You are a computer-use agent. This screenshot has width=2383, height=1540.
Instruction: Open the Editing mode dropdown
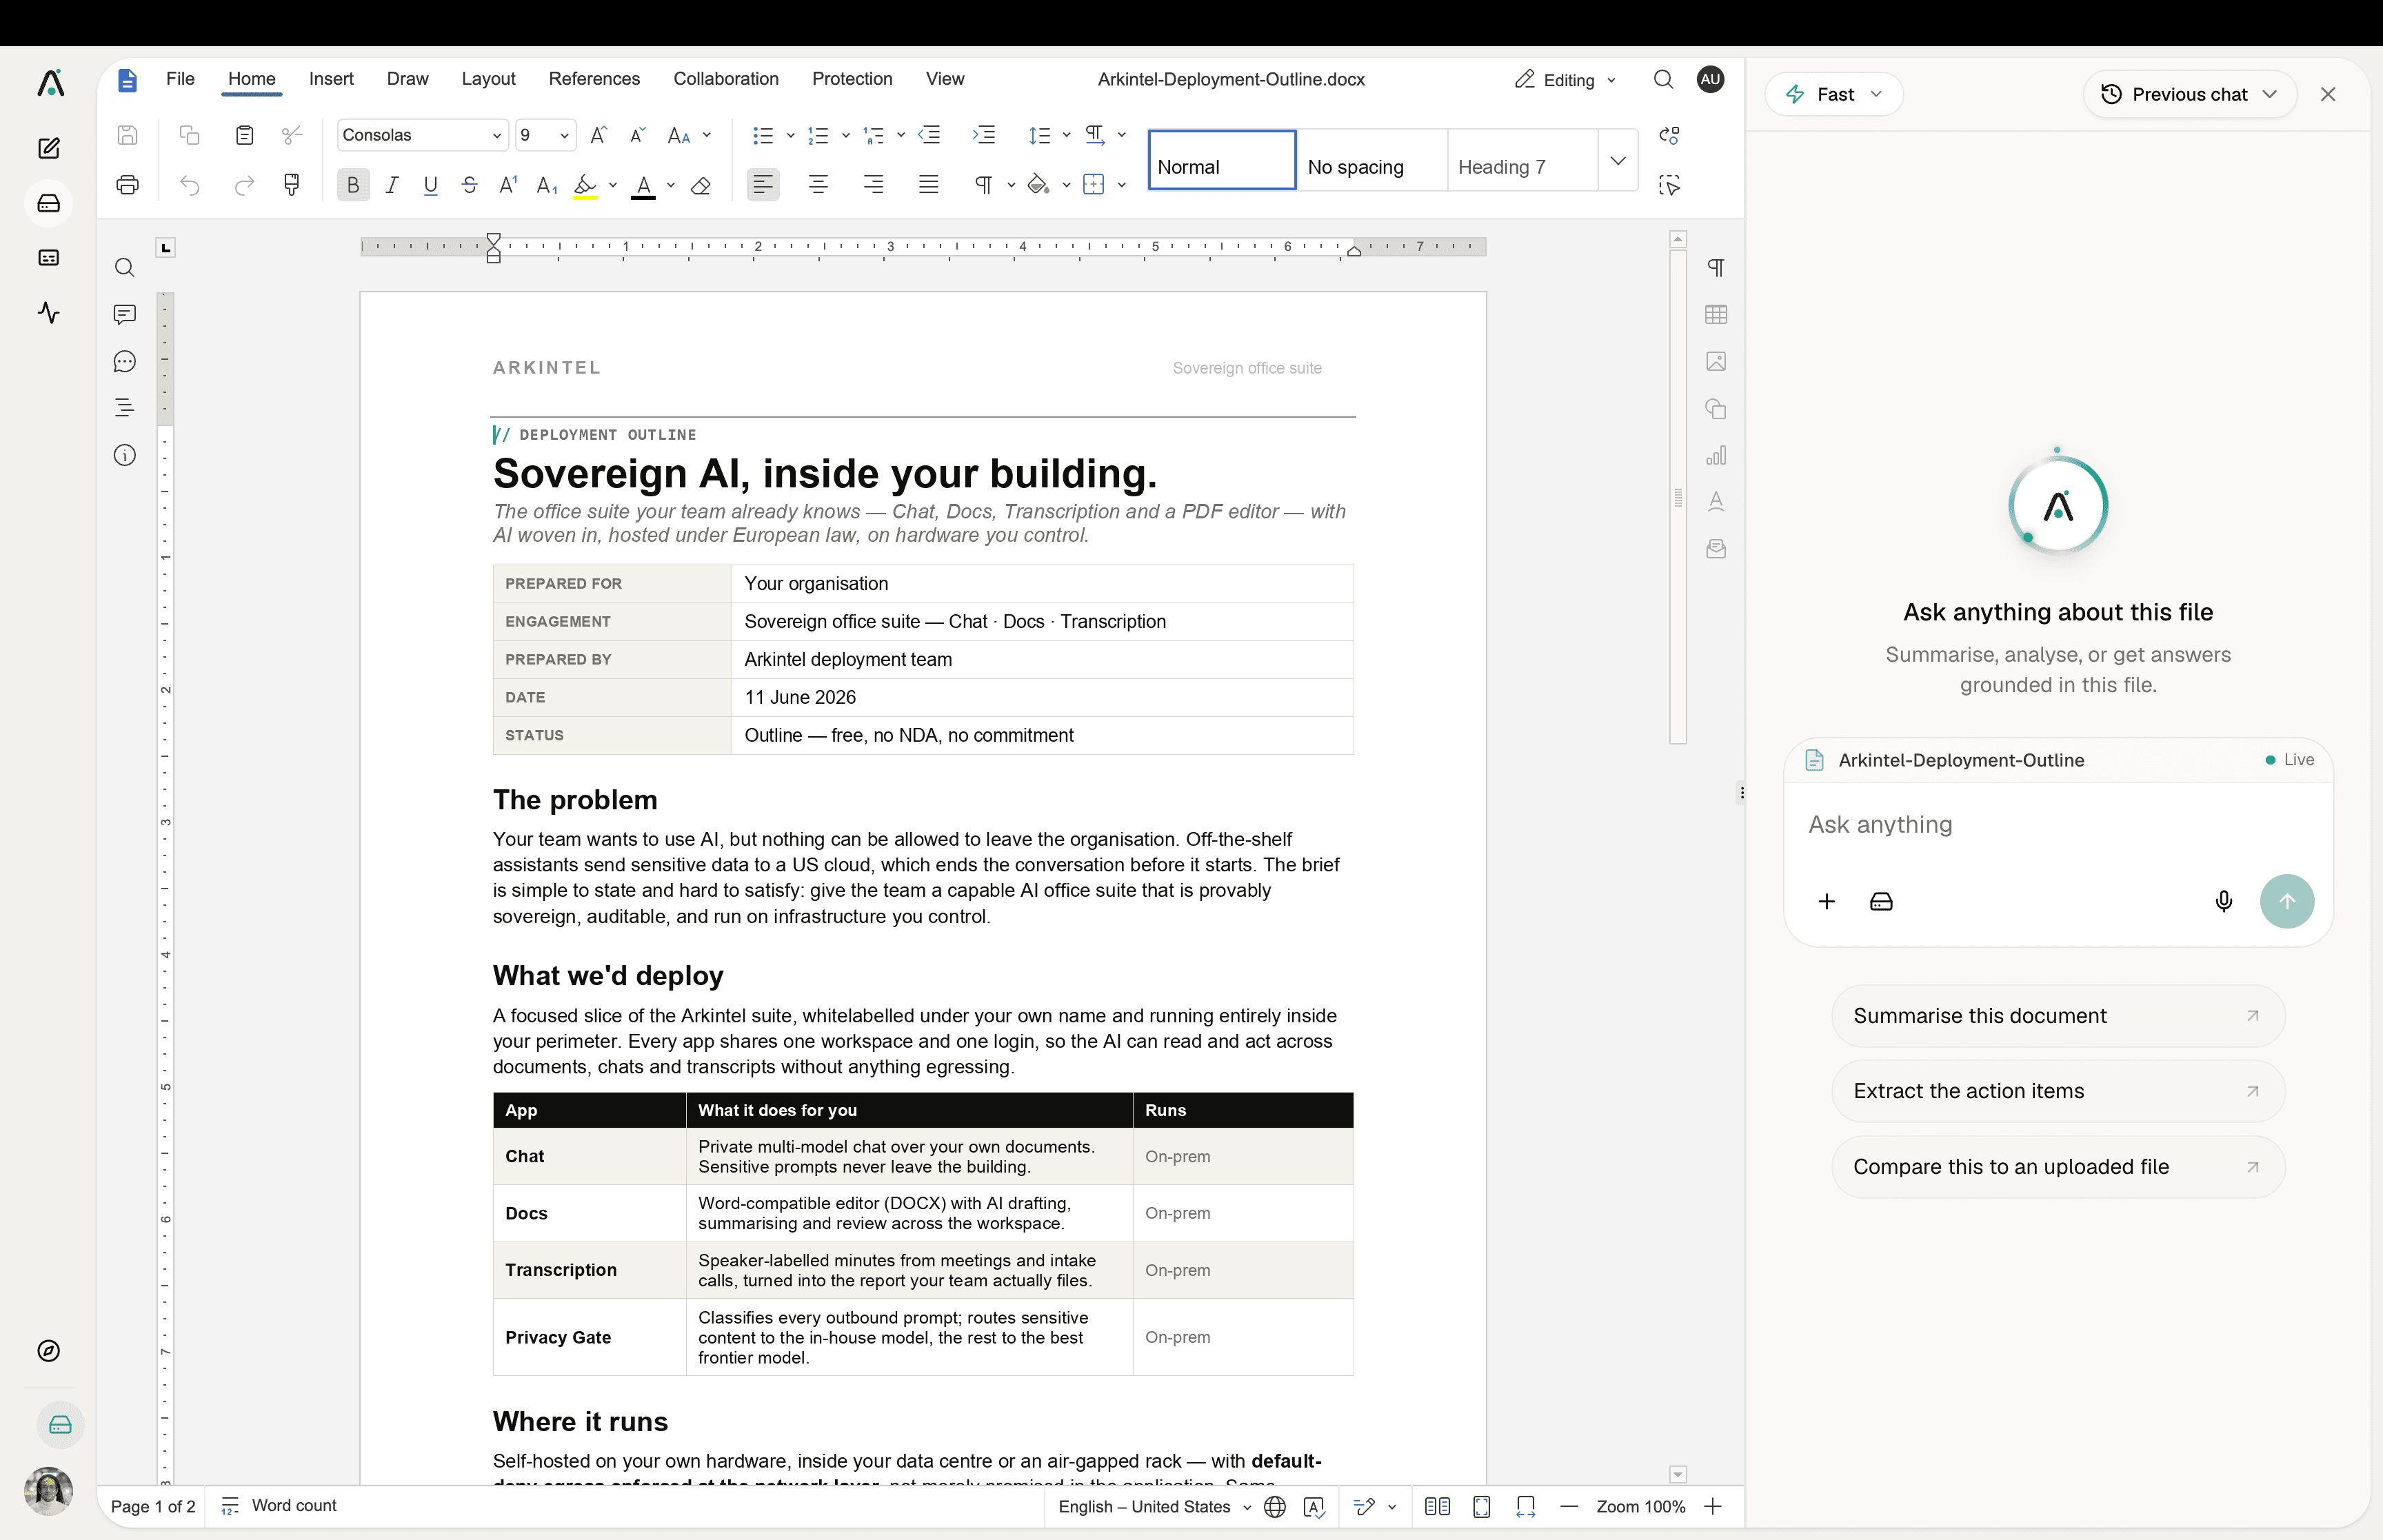[1565, 80]
